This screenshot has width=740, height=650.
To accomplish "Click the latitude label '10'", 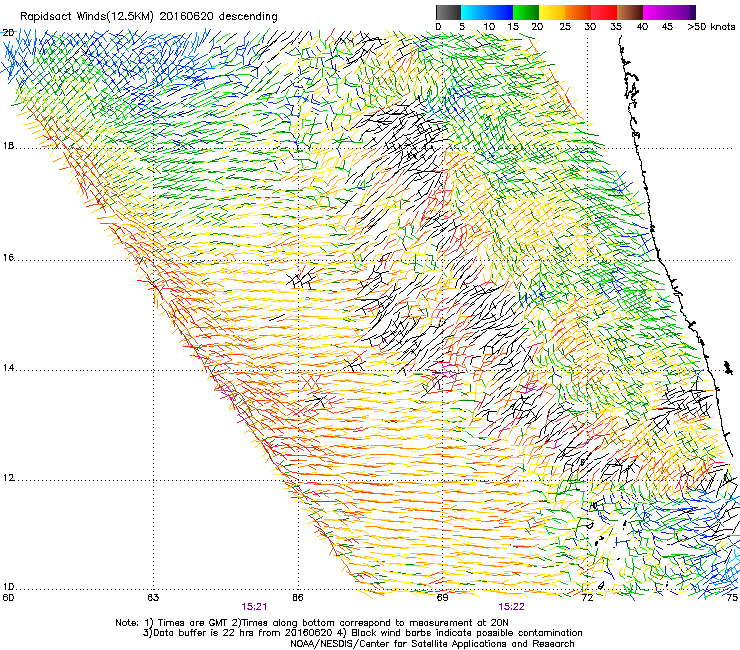I will (x=8, y=587).
